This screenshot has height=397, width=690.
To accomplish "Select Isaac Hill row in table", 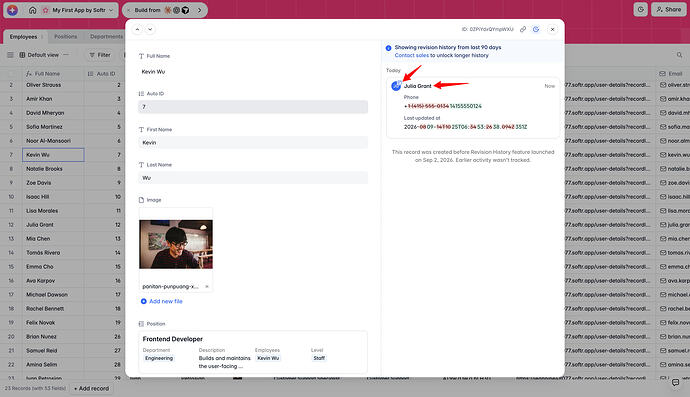I will 37,197.
